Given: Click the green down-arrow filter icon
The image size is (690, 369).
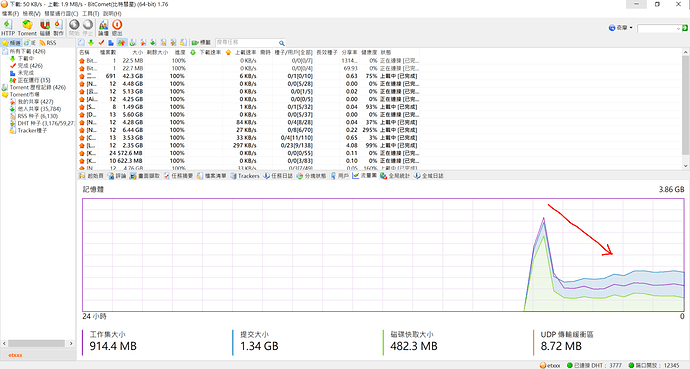Looking at the screenshot, I should (91, 43).
